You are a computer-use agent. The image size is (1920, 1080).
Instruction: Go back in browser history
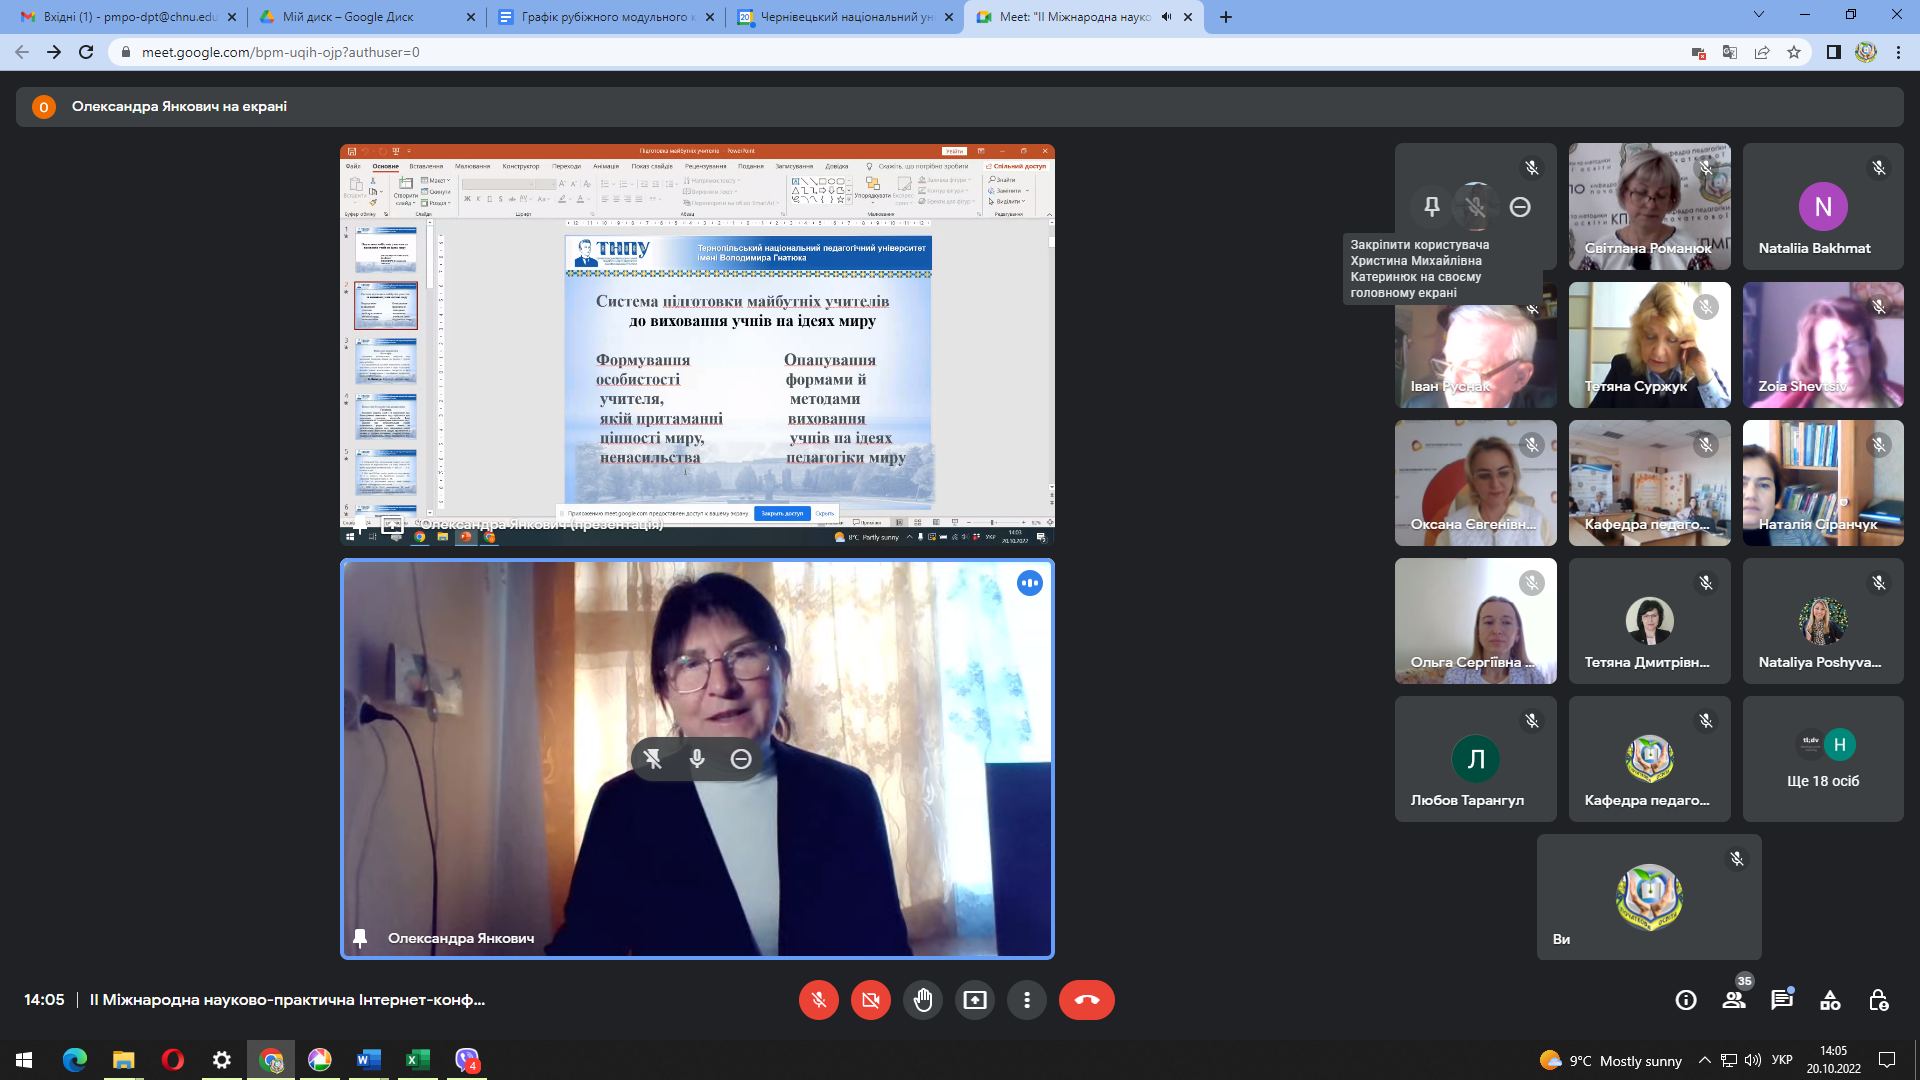tap(22, 52)
